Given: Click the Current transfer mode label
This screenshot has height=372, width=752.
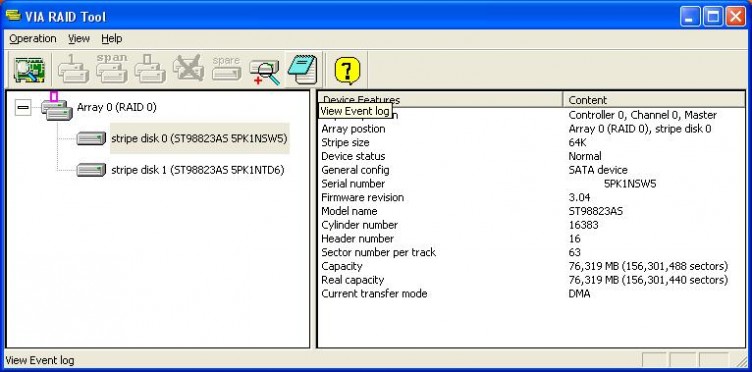Looking at the screenshot, I should pos(374,294).
